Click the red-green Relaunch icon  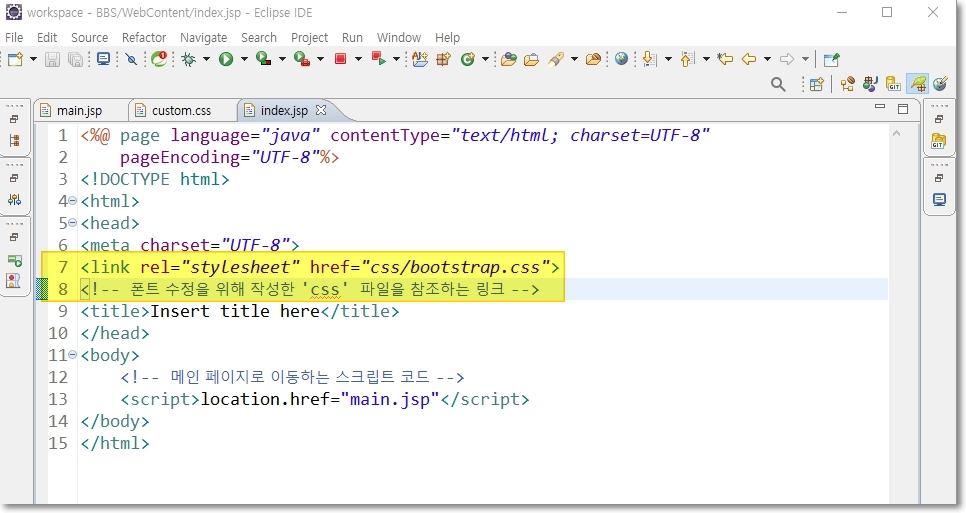pos(379,59)
